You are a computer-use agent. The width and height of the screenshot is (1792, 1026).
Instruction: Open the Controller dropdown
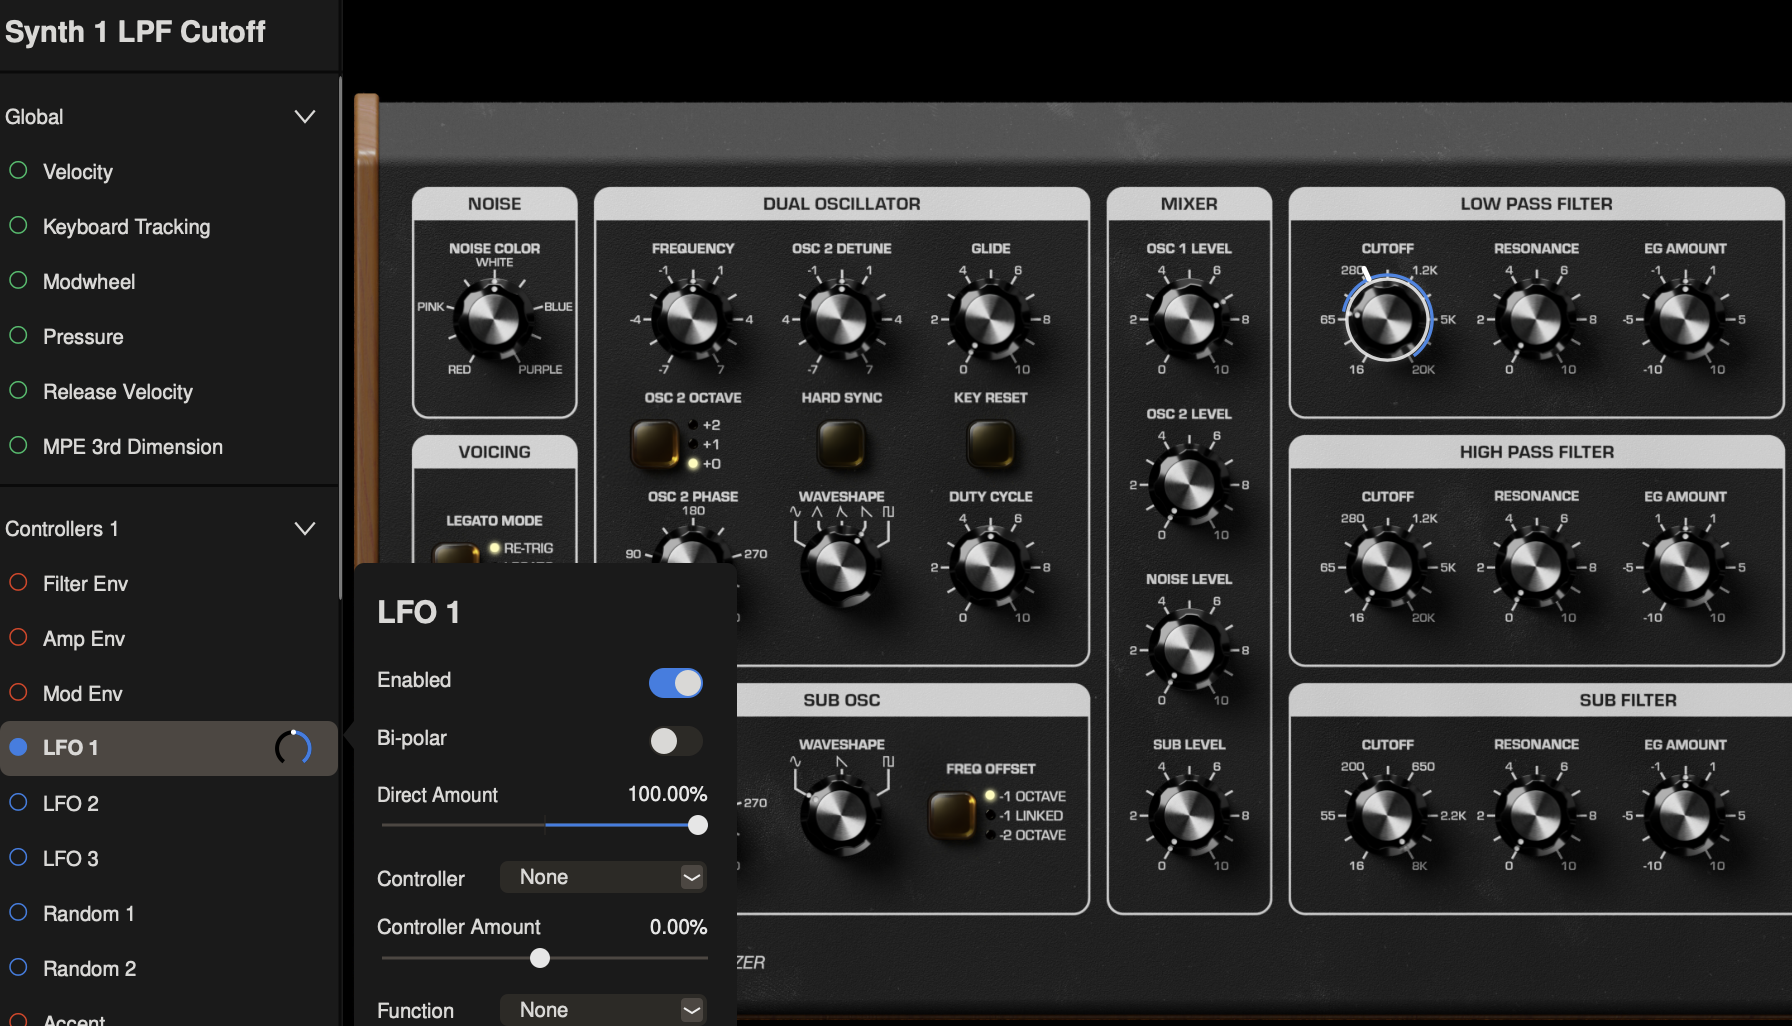(604, 877)
